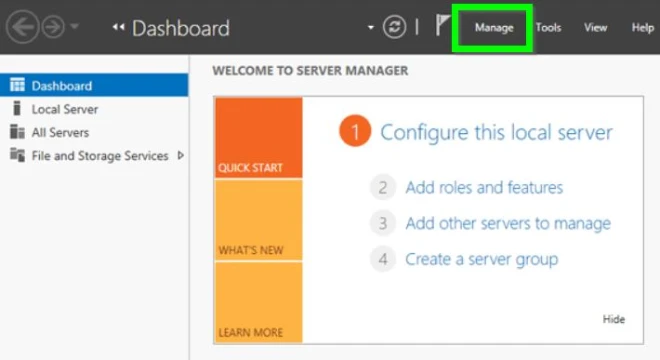Select Dashboard in the sidebar
Image resolution: width=660 pixels, height=360 pixels.
click(x=94, y=85)
